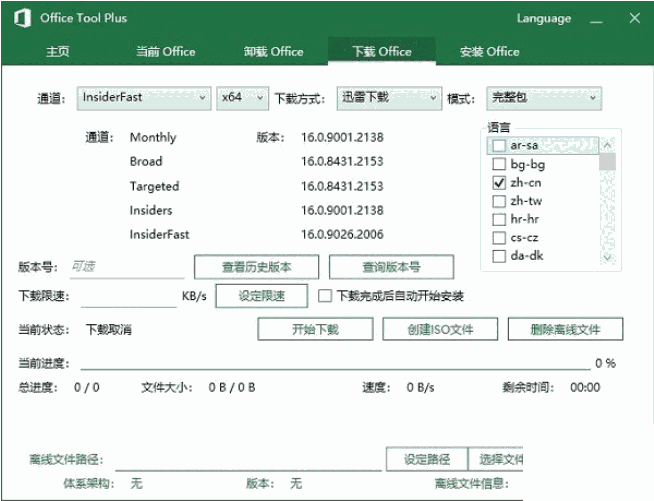Enable the 下载完成后自动开始安装 checkbox

325,296
